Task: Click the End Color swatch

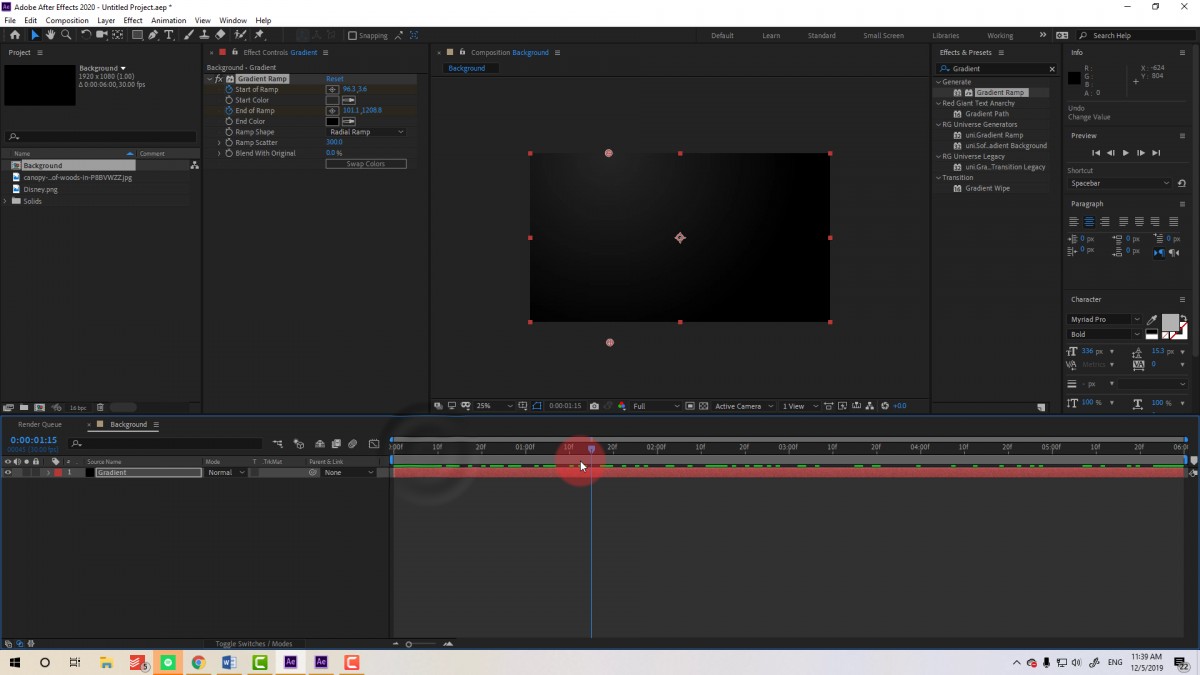Action: tap(332, 121)
